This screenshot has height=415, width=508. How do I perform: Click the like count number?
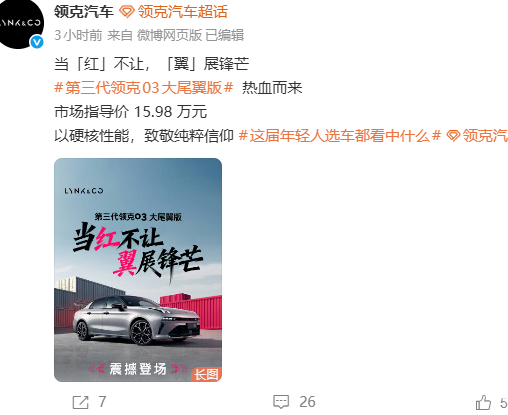[x=504, y=403]
